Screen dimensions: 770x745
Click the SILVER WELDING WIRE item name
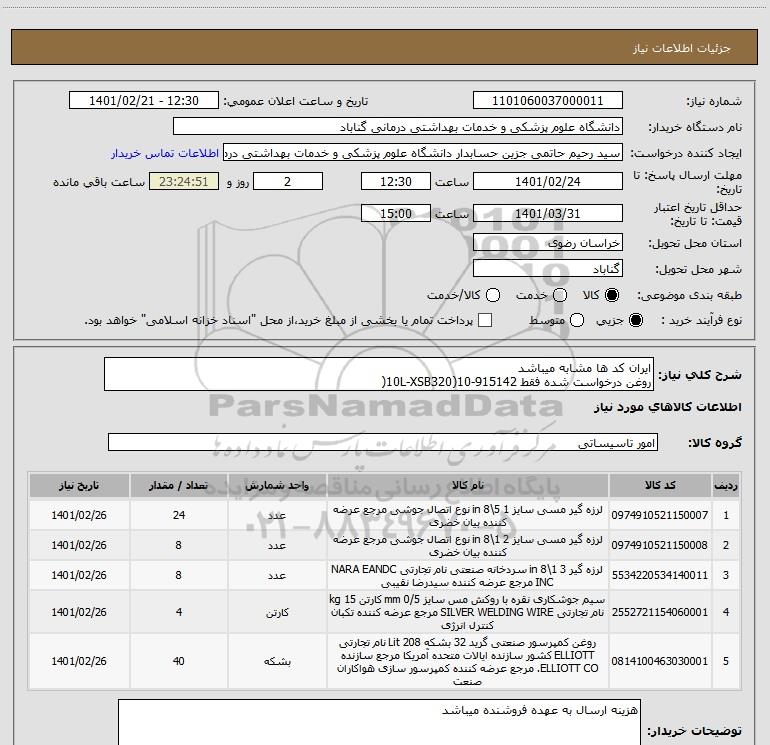(467, 612)
